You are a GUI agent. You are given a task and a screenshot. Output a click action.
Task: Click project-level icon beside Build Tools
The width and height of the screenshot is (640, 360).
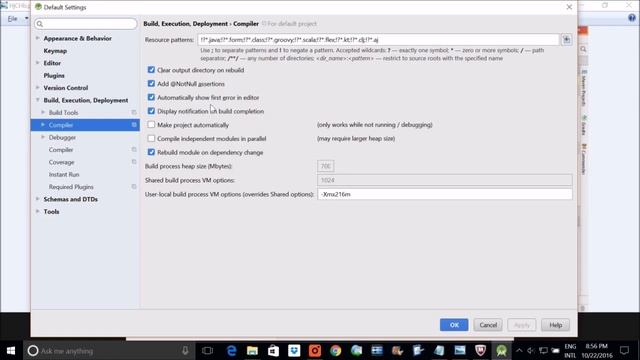(134, 112)
